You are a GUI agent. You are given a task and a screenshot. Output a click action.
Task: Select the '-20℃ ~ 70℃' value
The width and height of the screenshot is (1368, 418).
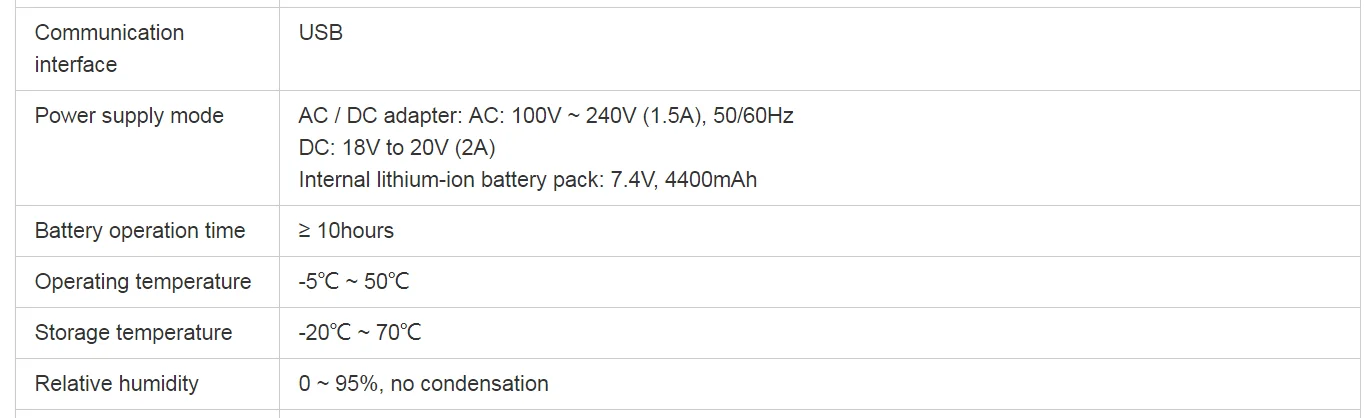(360, 333)
